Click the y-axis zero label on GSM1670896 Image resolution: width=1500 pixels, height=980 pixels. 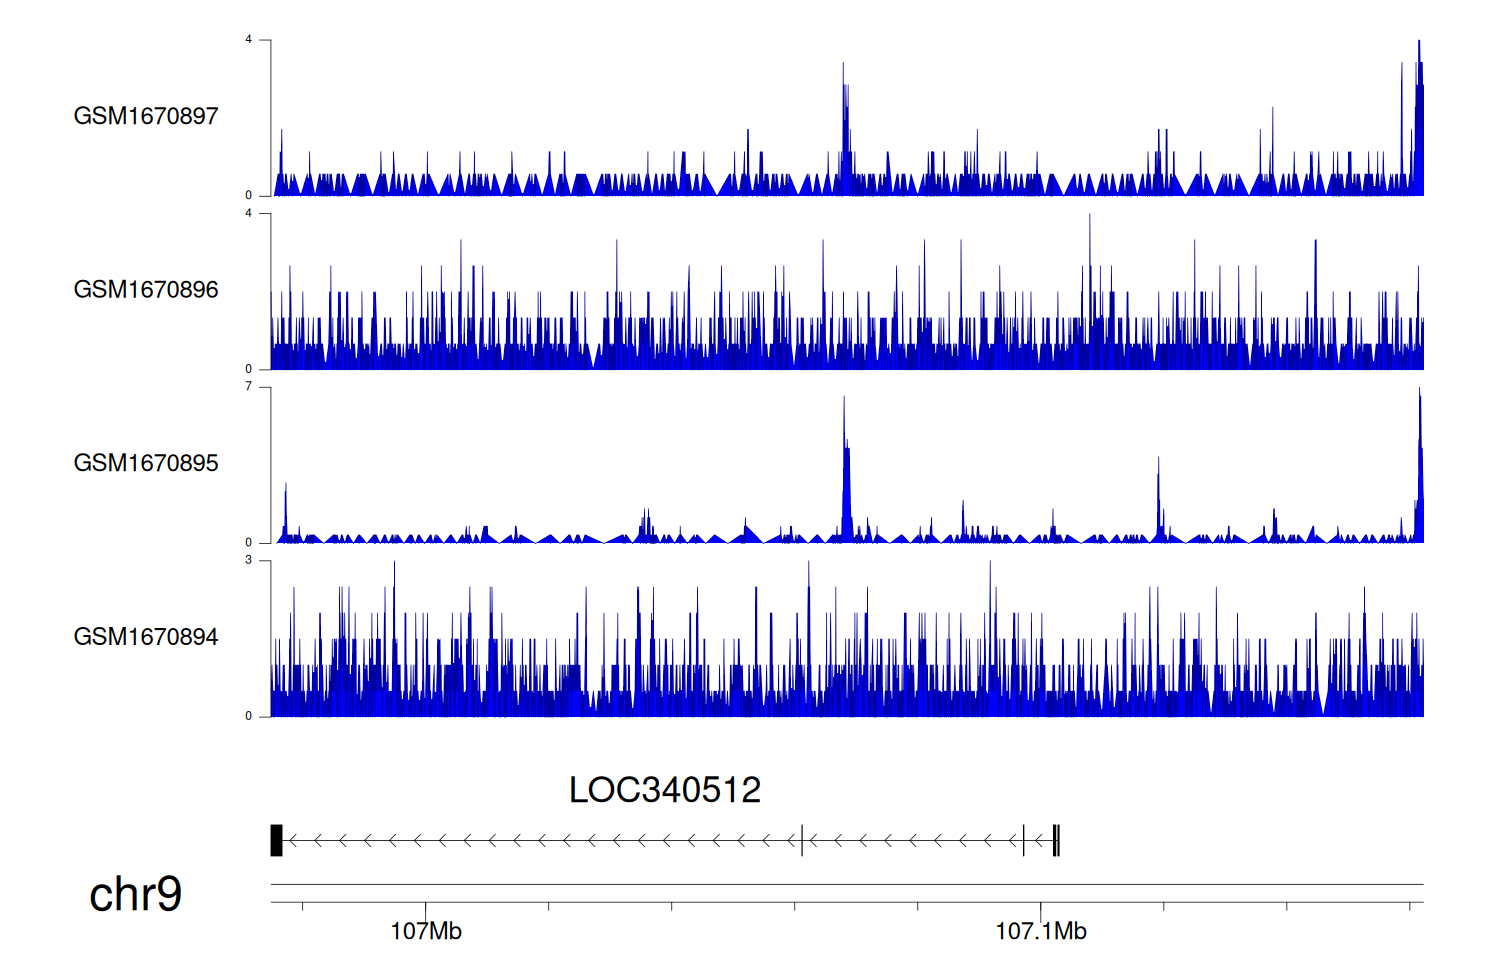249,369
